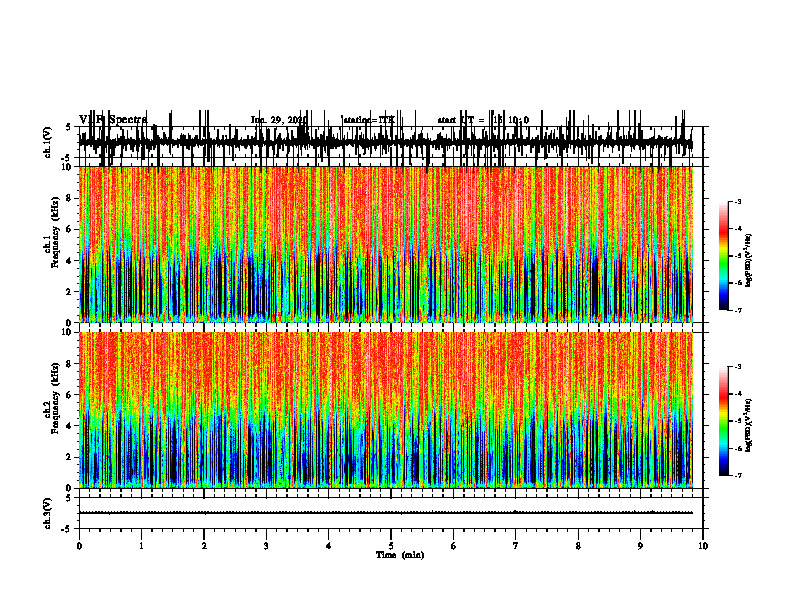Click the time axis tick label "5"
Screen dimensions: 792x612
(391, 546)
